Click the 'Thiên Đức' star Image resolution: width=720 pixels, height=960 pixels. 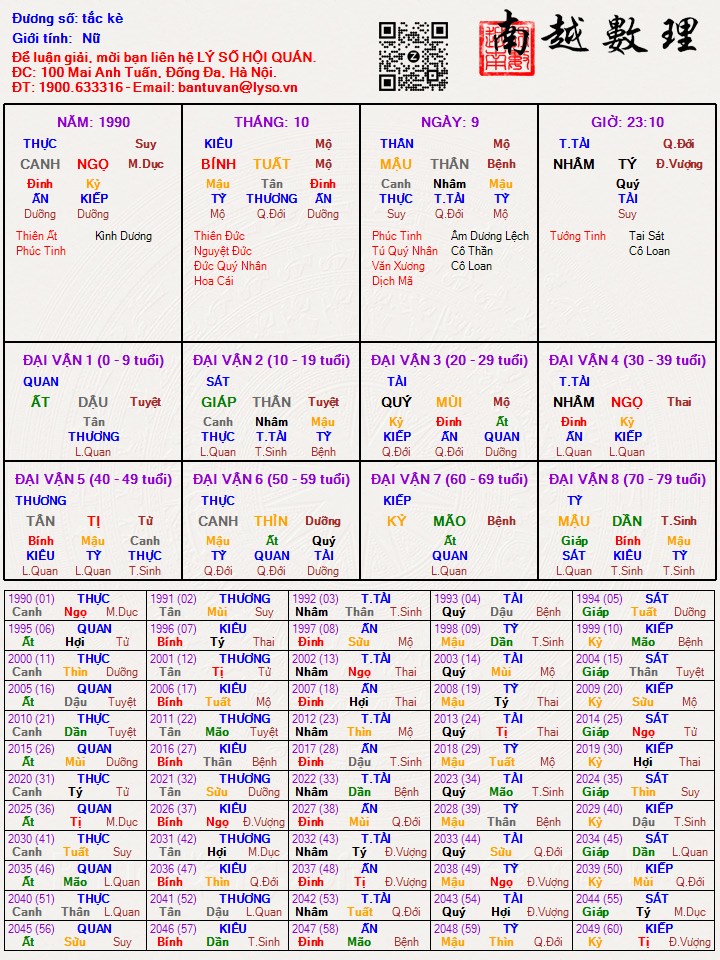[219, 236]
